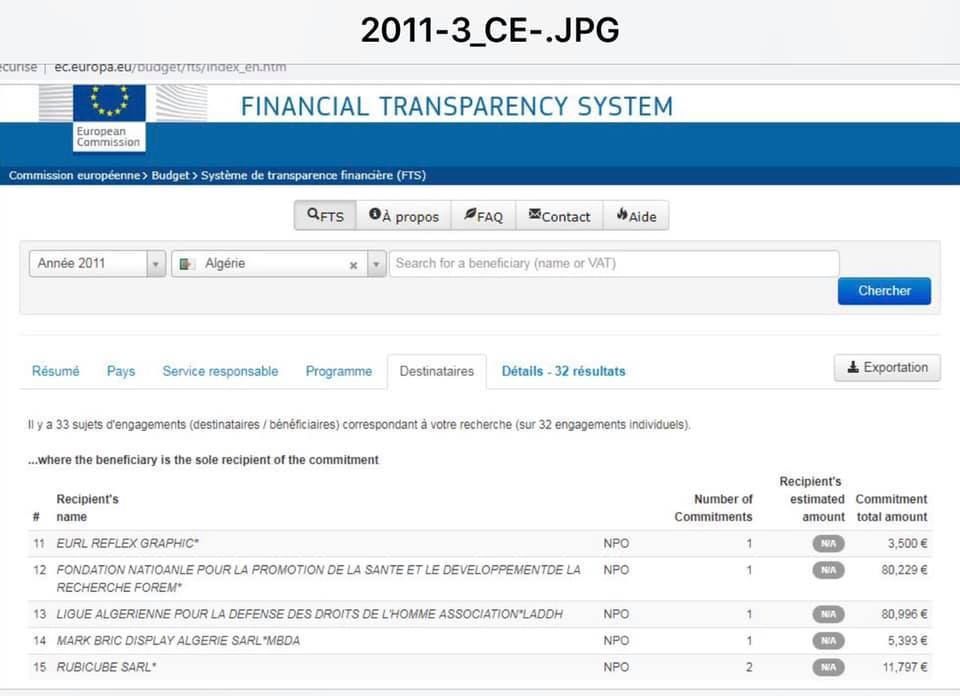Click the N/A badge for EURL REFLEX GRAPHIC
Viewport: 960px width, 696px height.
click(x=828, y=544)
